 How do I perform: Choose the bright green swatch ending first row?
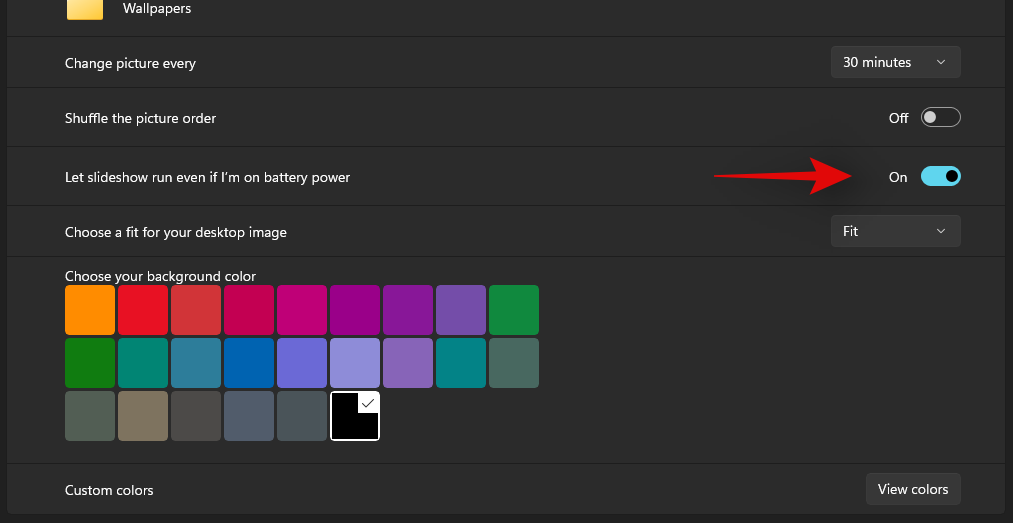pos(514,310)
